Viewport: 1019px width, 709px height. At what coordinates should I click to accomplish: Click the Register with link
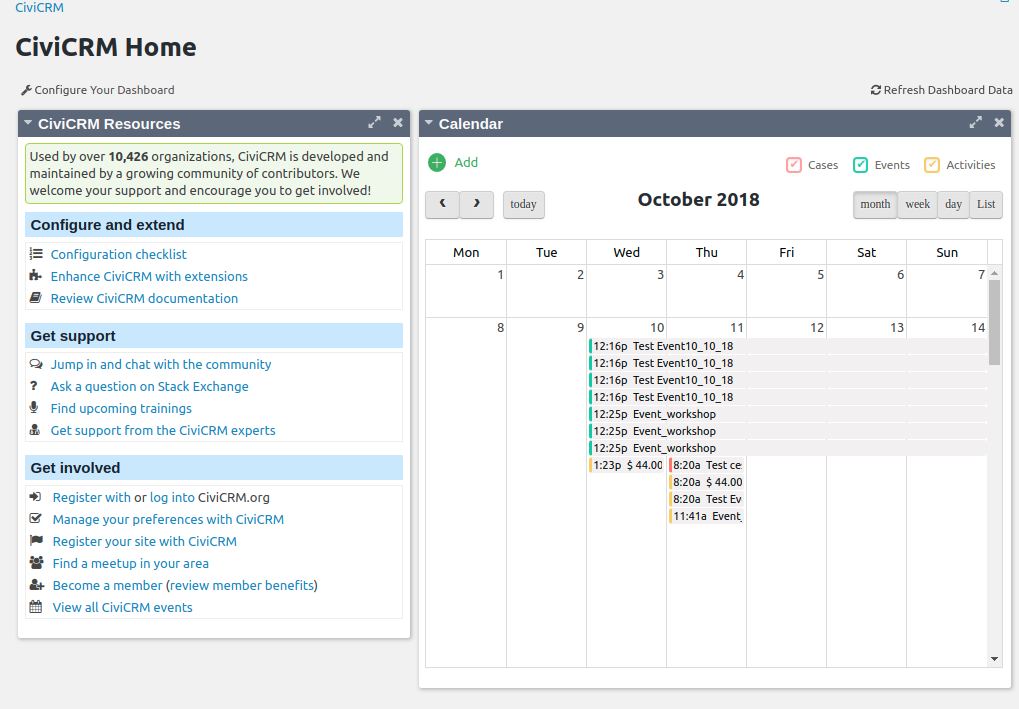(92, 497)
